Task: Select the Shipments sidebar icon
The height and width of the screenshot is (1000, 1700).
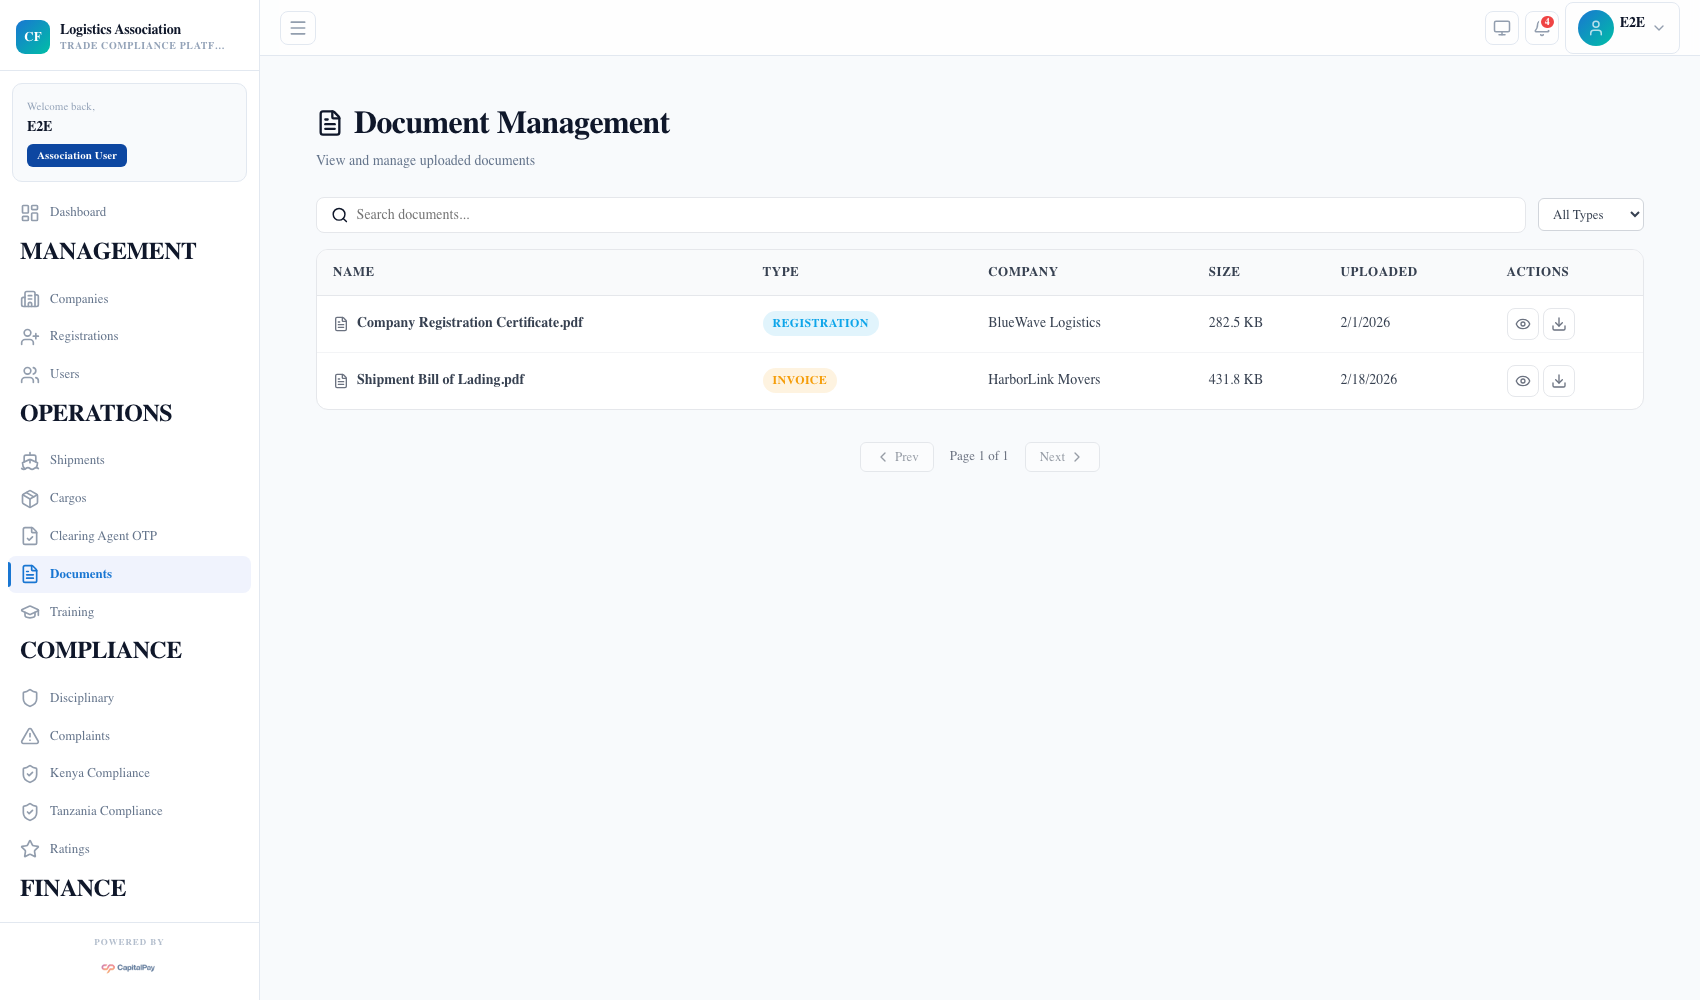Action: click(x=30, y=460)
